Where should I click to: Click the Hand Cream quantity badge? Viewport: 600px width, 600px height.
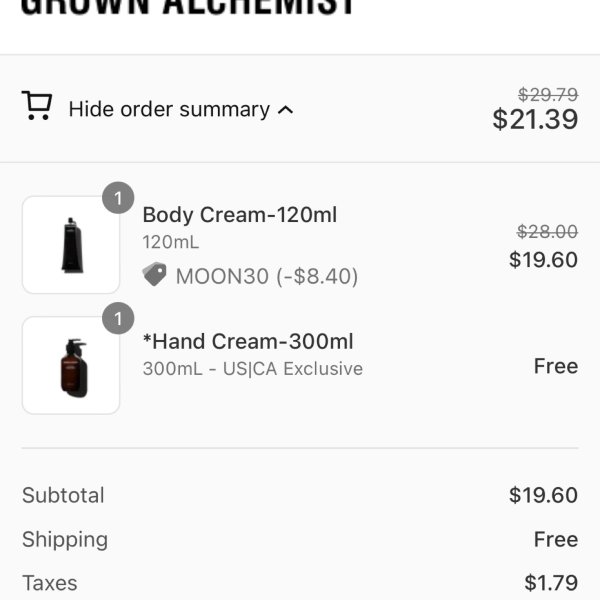(x=118, y=318)
